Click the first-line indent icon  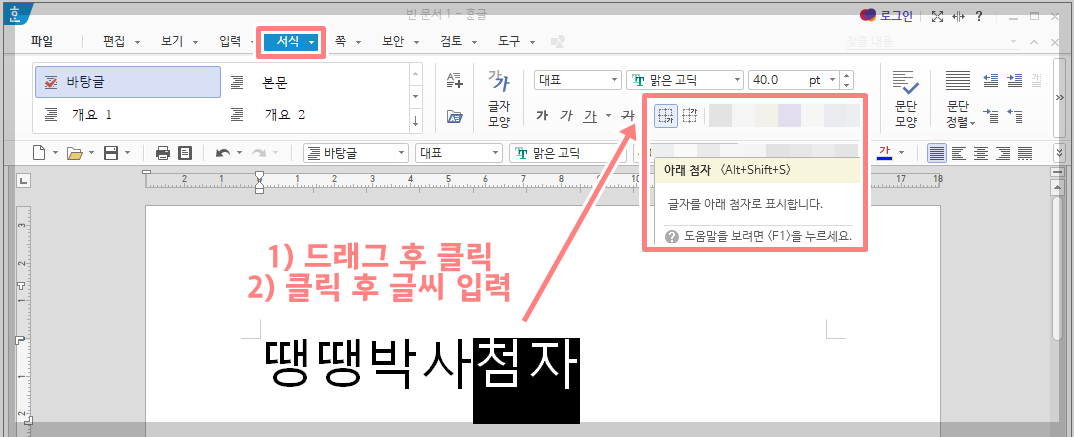point(990,116)
